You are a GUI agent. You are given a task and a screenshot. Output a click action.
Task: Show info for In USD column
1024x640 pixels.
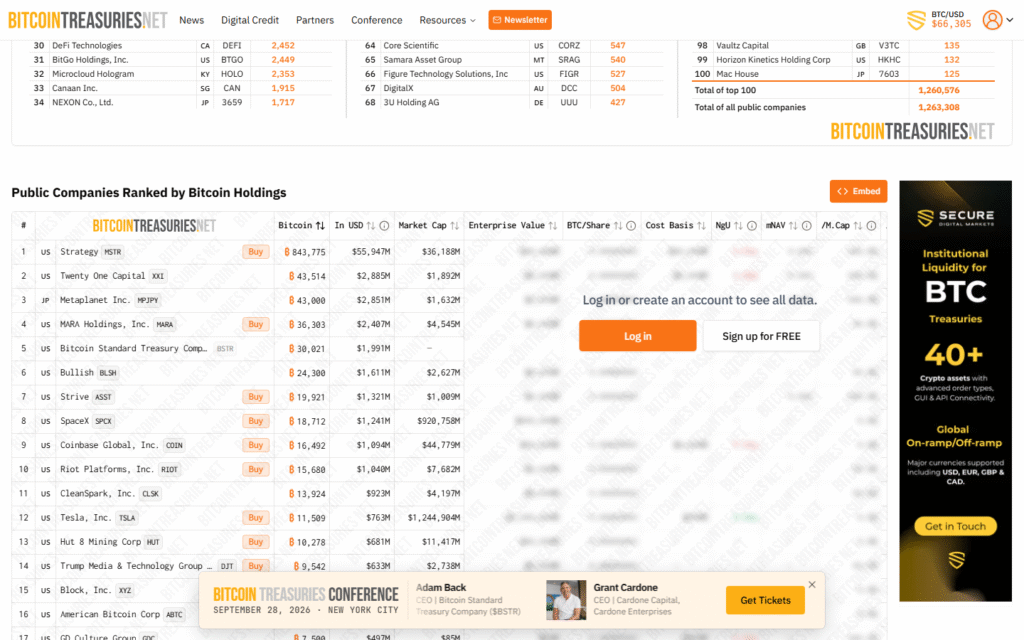coord(384,225)
